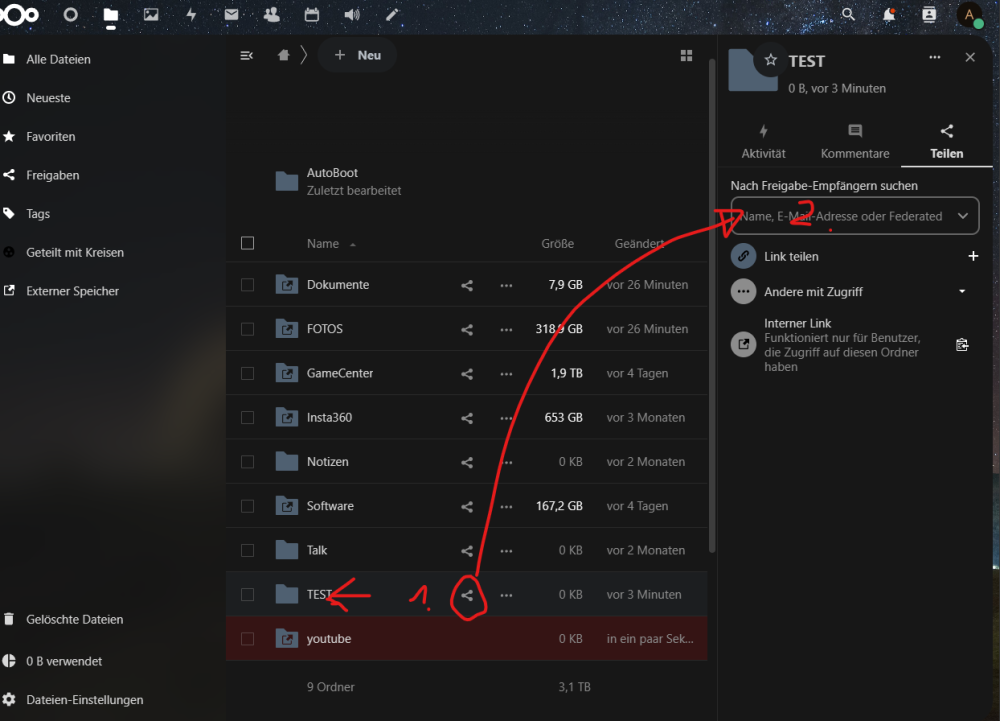
Task: Share the Dokumente folder
Action: (467, 285)
